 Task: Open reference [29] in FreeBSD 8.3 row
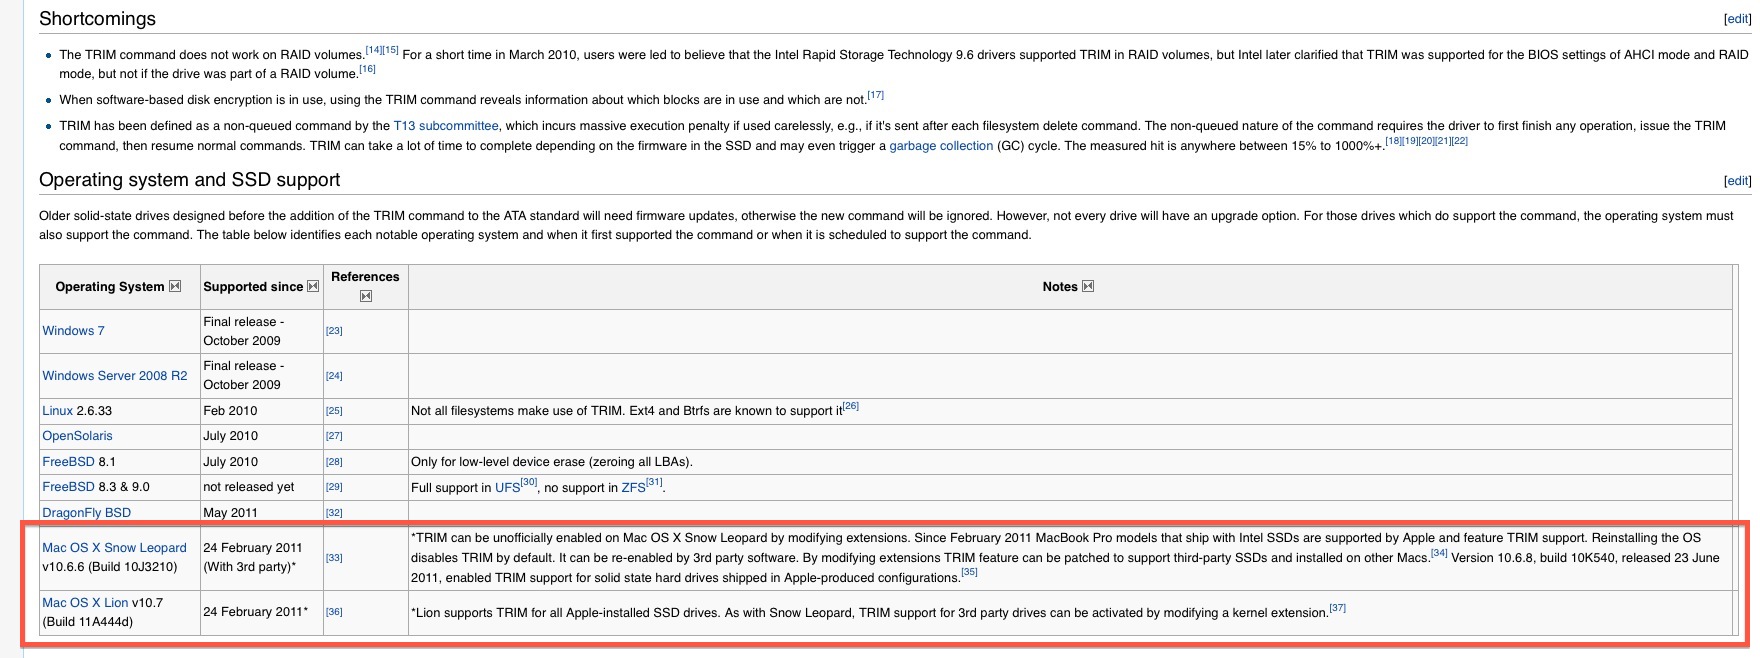point(334,487)
